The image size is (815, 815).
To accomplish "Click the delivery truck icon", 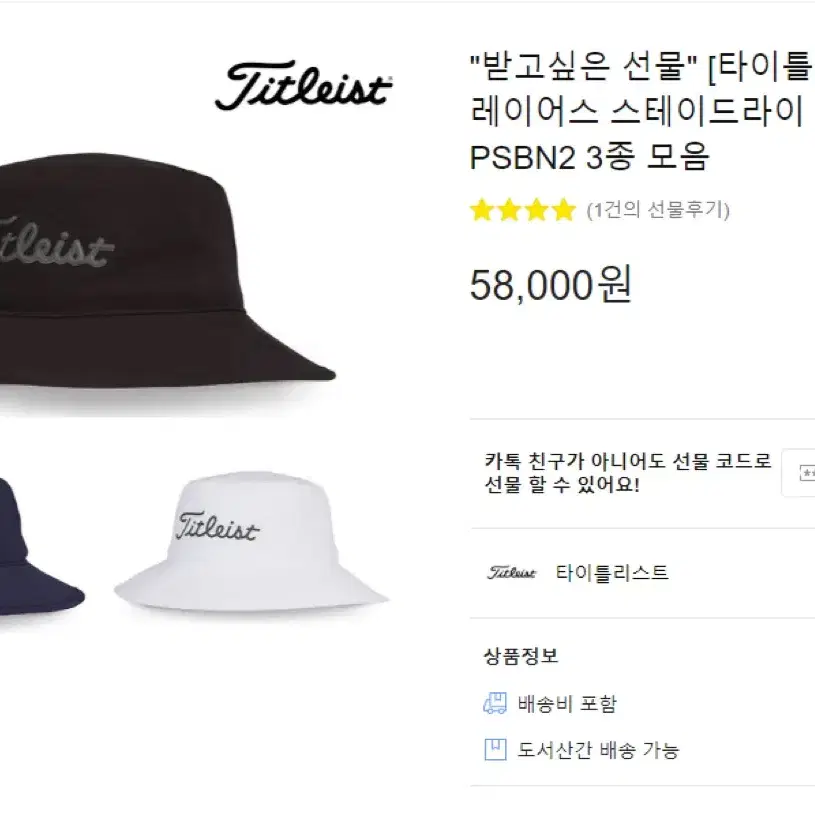I will pyautogui.click(x=495, y=703).
